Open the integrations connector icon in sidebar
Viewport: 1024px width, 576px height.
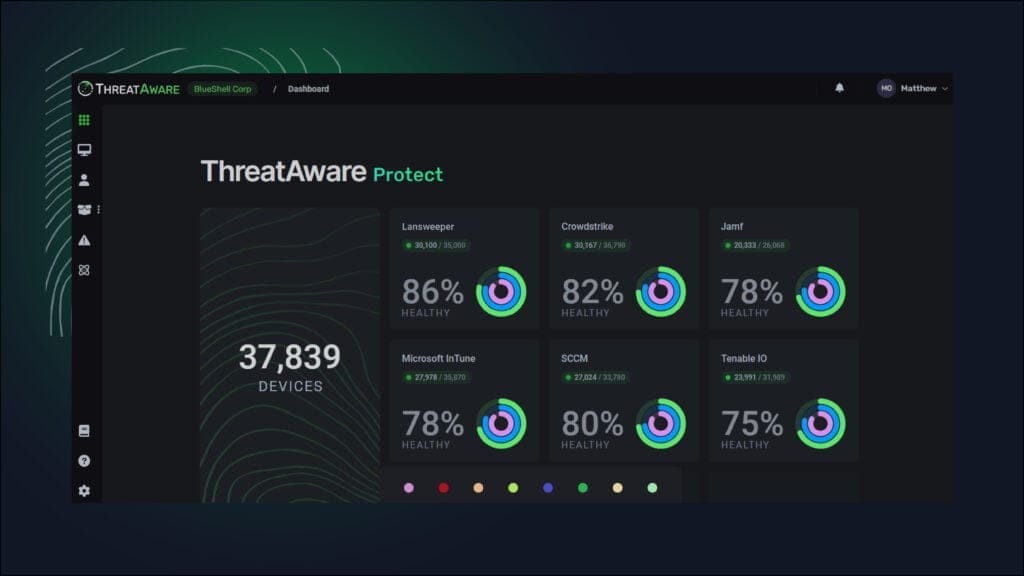[x=84, y=270]
